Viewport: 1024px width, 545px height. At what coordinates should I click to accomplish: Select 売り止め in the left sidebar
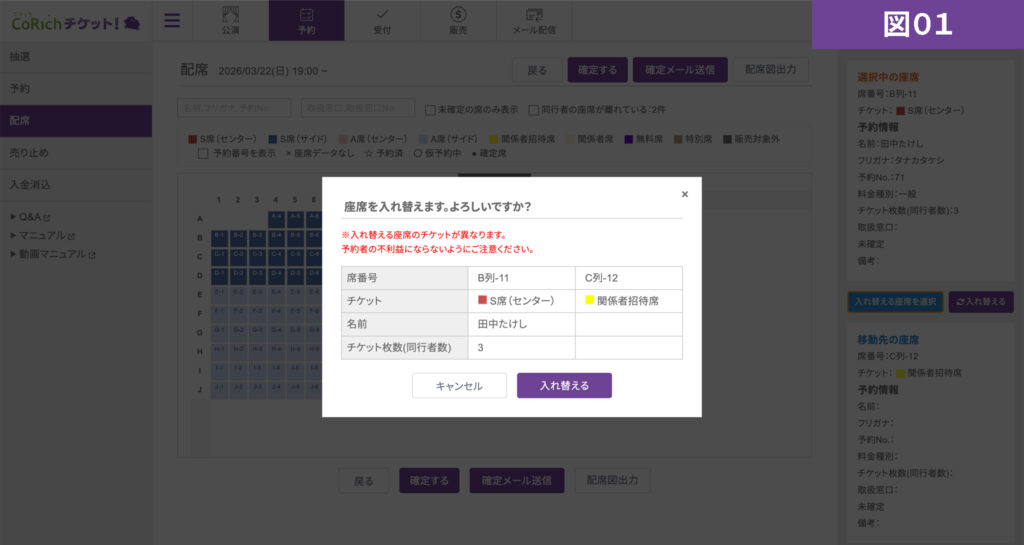(30, 153)
